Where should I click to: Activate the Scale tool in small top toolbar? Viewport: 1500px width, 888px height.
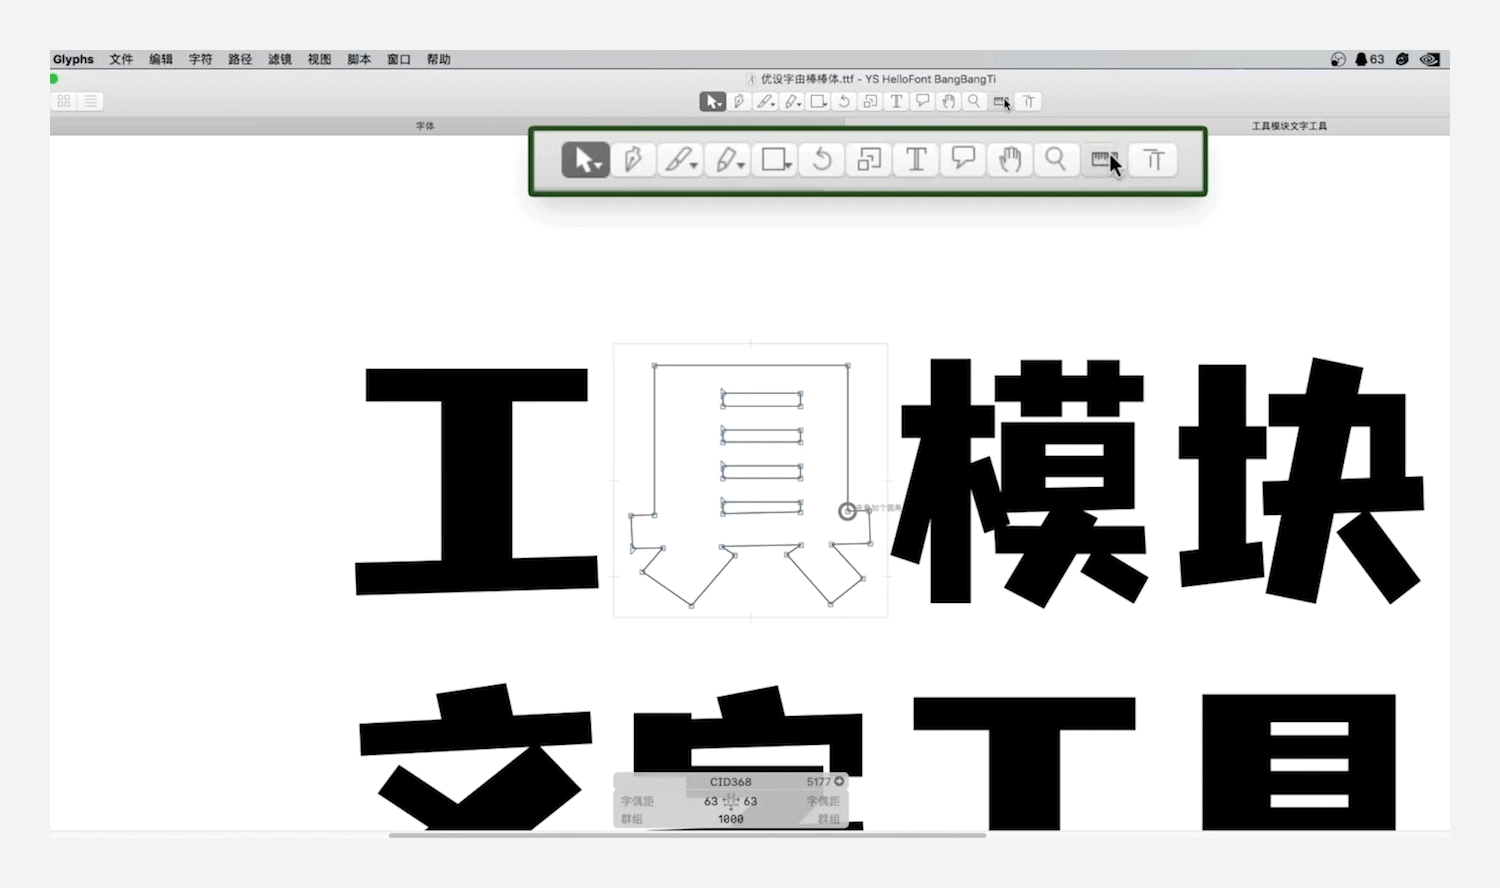point(870,101)
